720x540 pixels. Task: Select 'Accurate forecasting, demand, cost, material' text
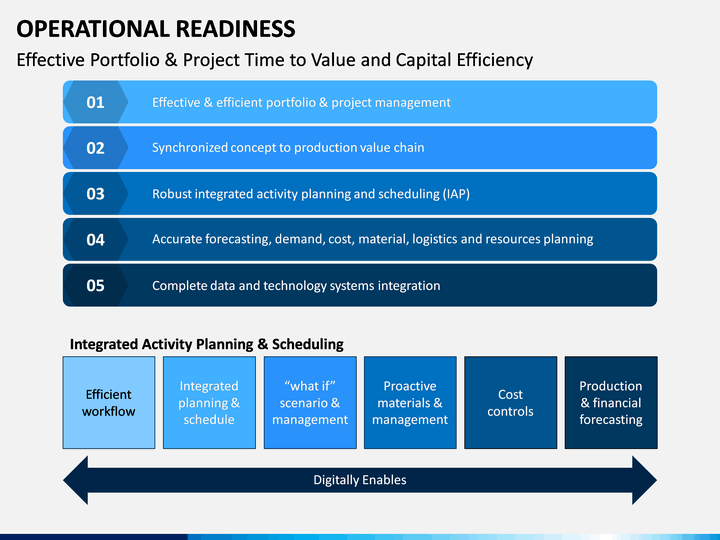click(280, 239)
